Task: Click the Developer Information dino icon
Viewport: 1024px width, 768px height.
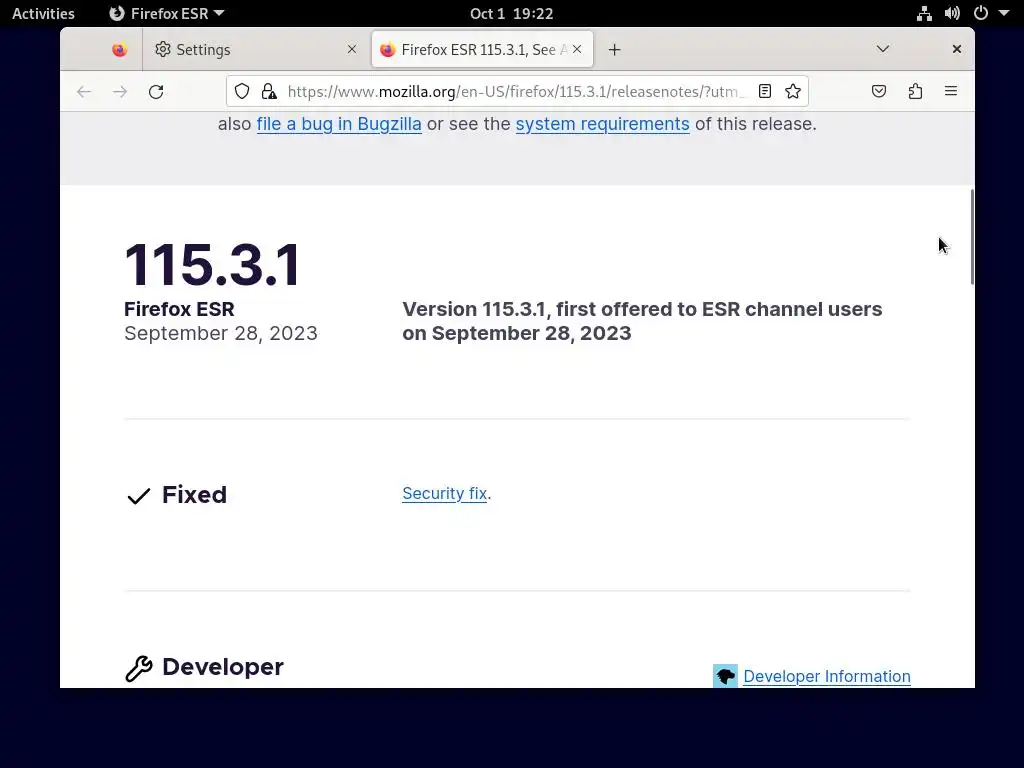Action: click(x=725, y=676)
